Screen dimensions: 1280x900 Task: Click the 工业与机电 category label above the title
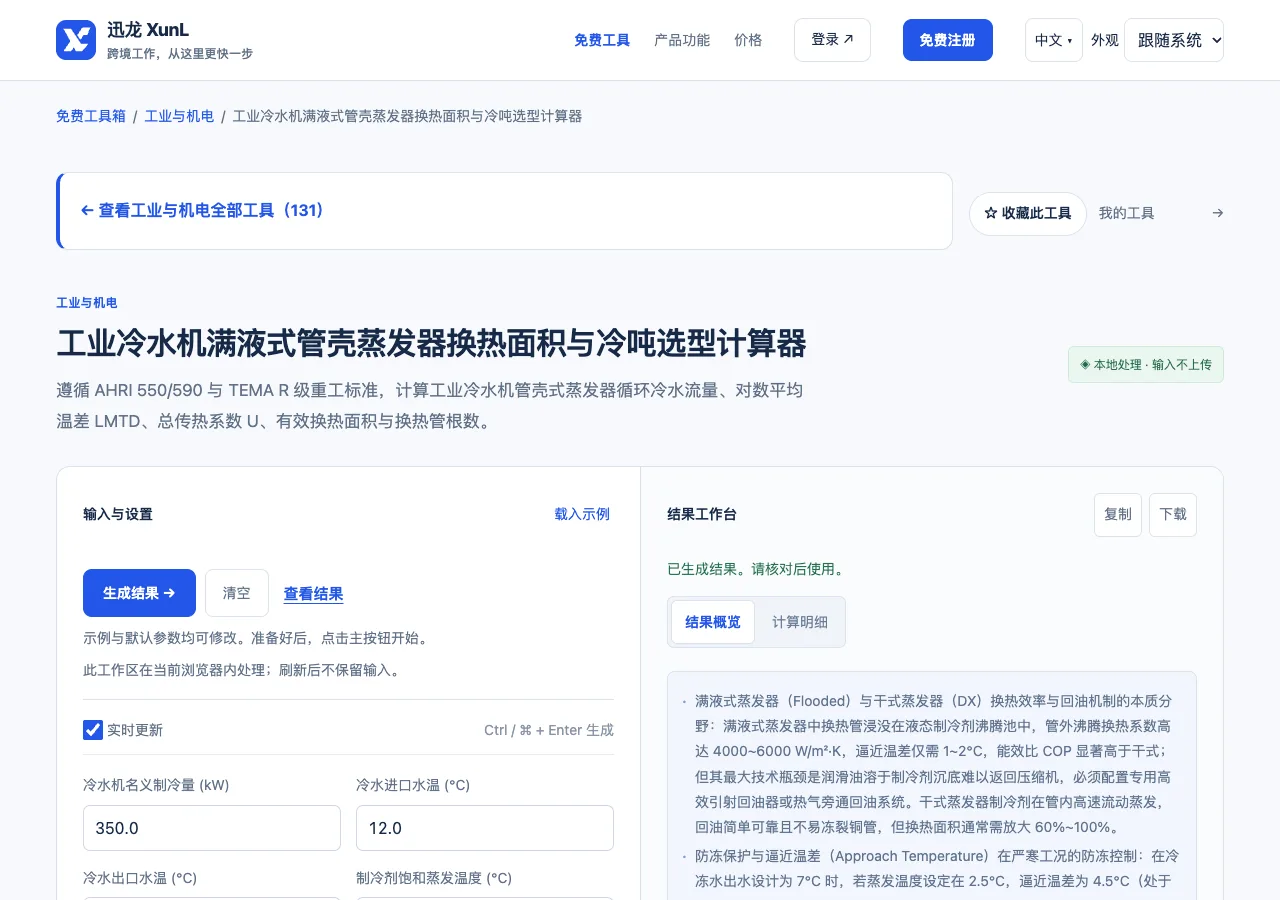coord(87,303)
